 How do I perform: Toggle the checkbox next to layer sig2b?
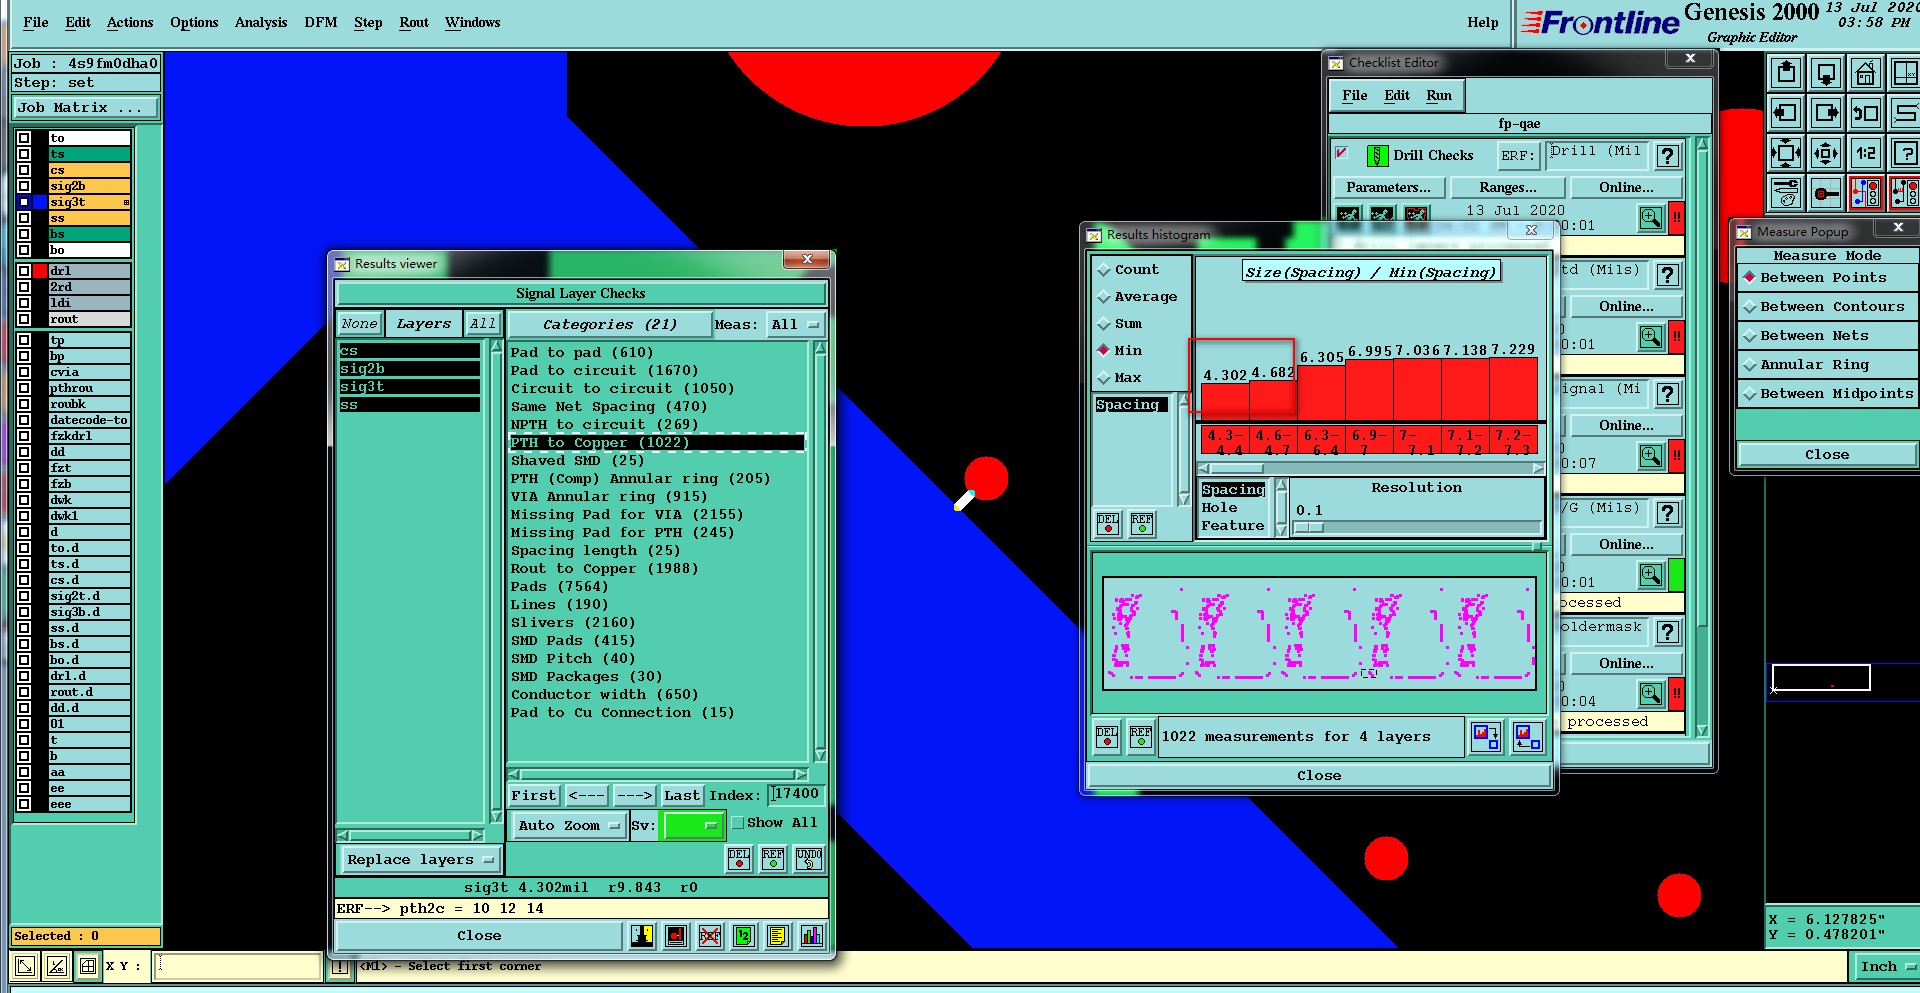tap(24, 186)
